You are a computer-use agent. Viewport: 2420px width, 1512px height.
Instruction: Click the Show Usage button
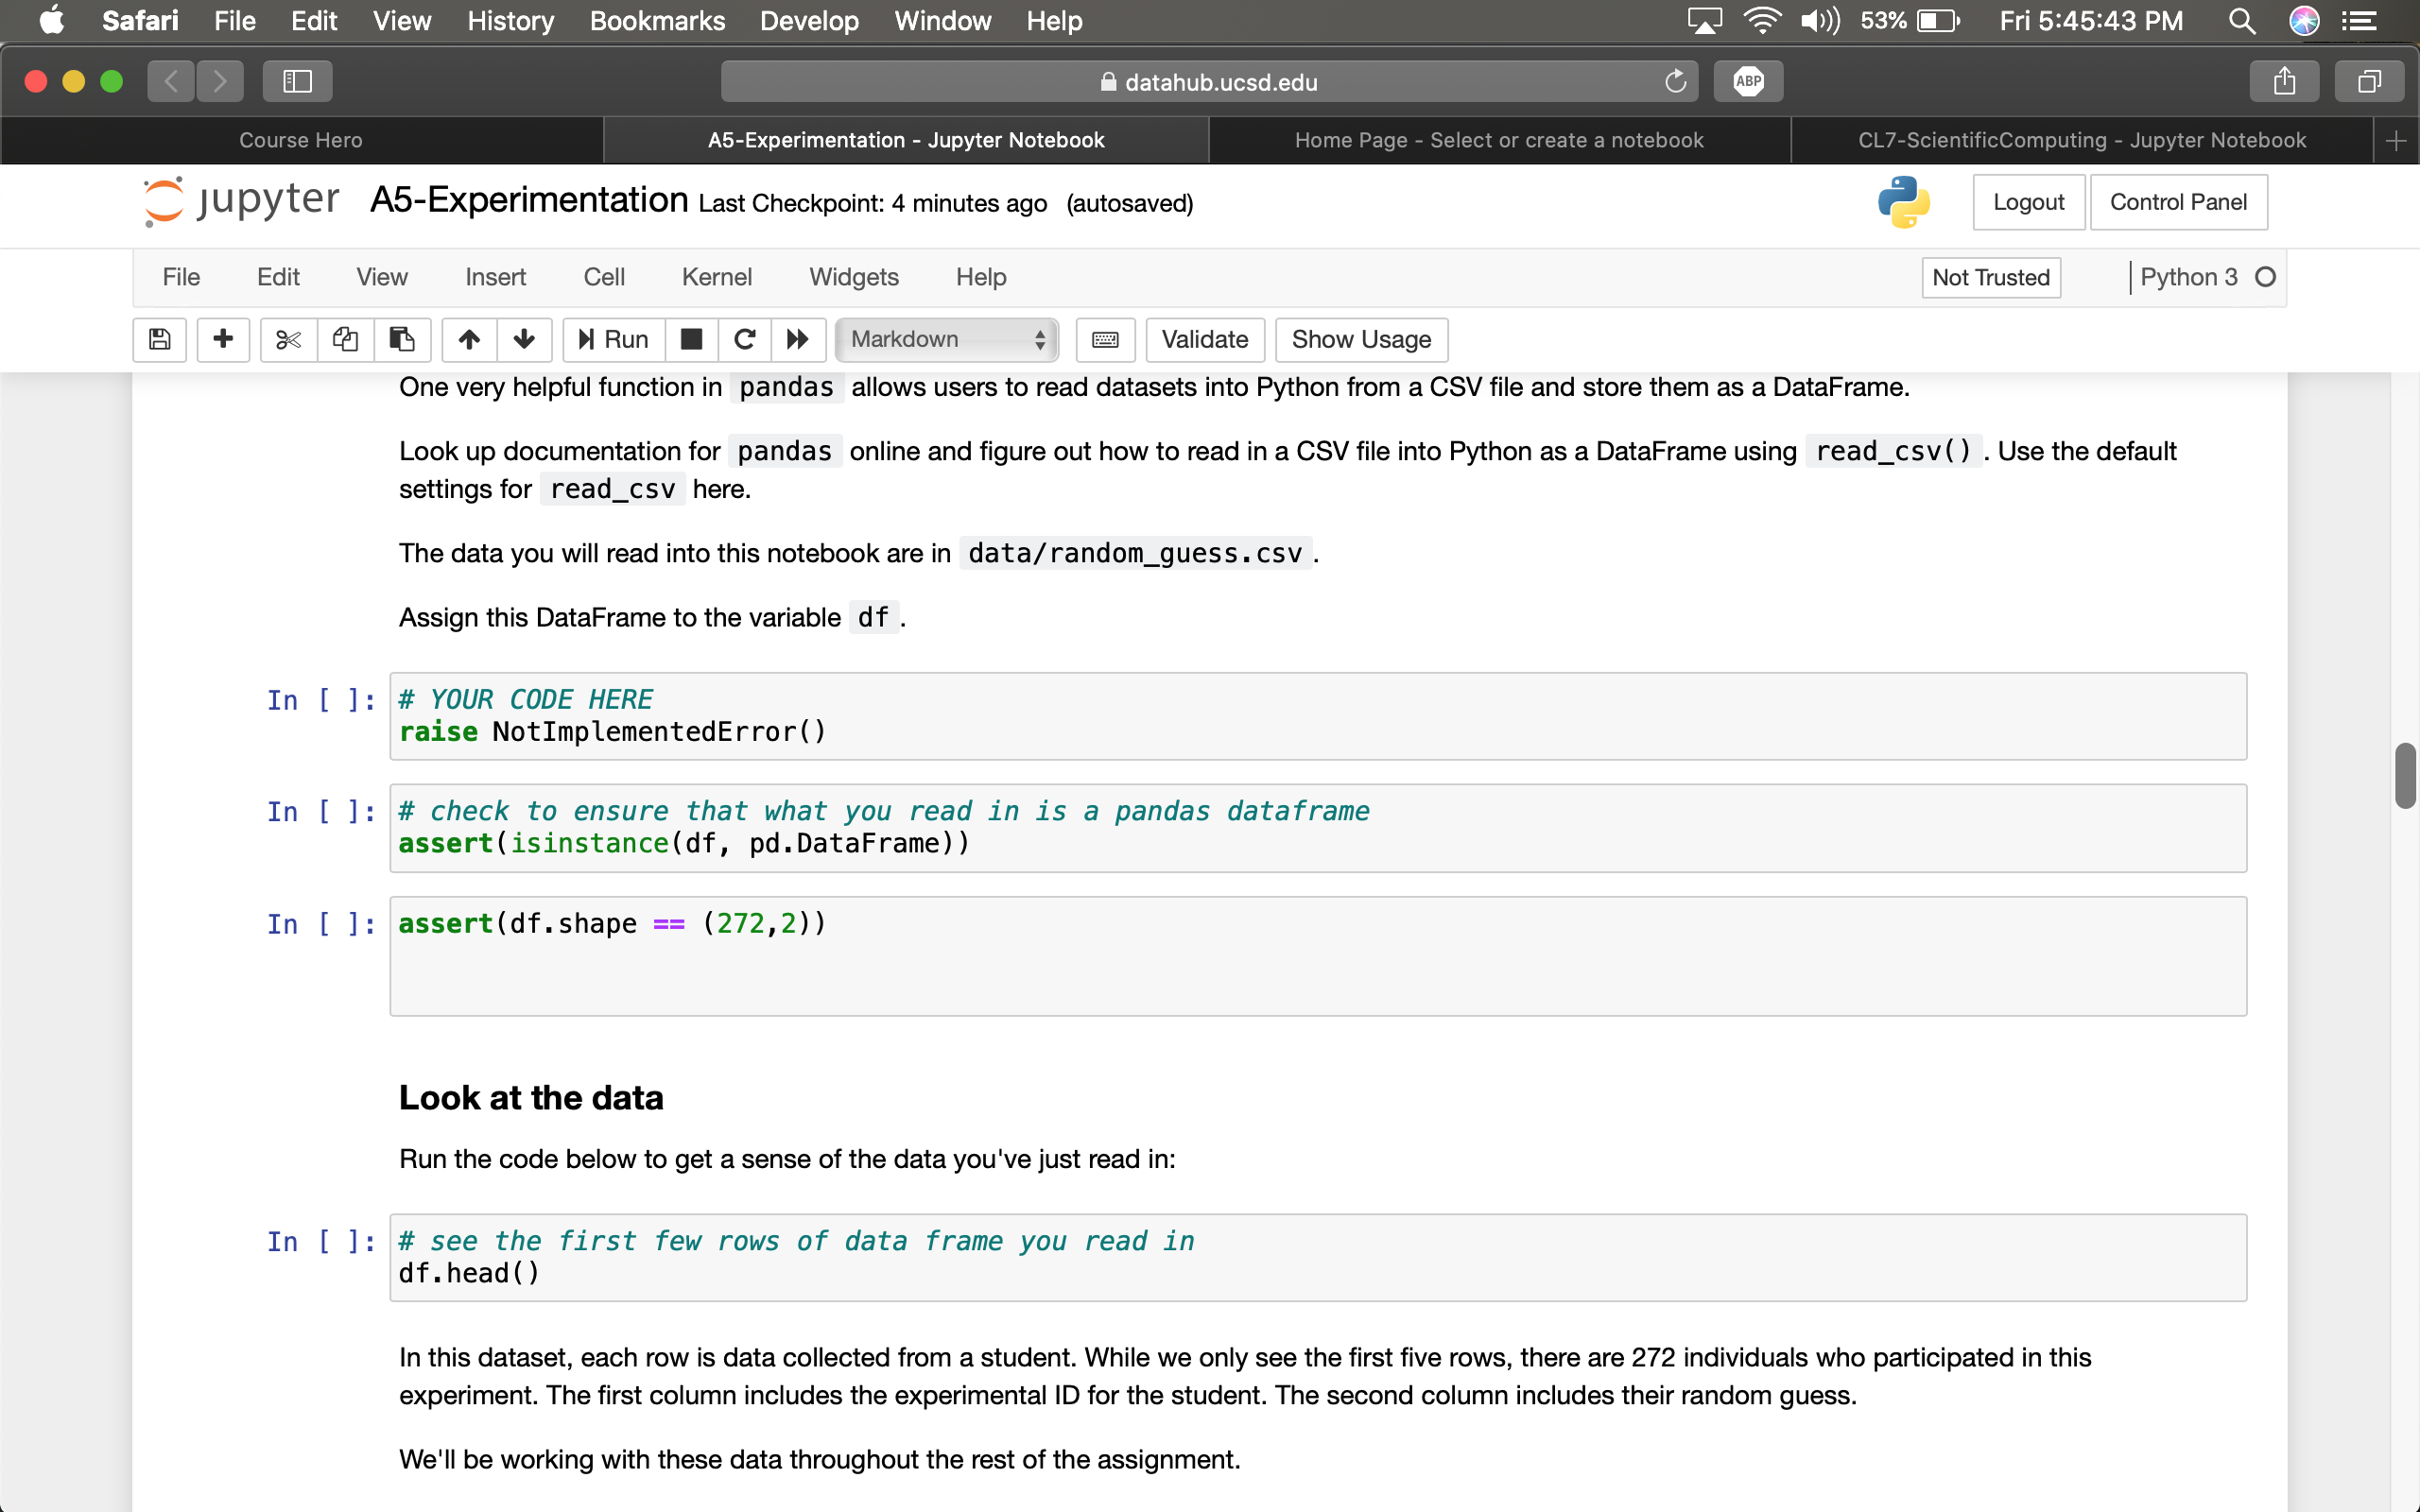1360,338
